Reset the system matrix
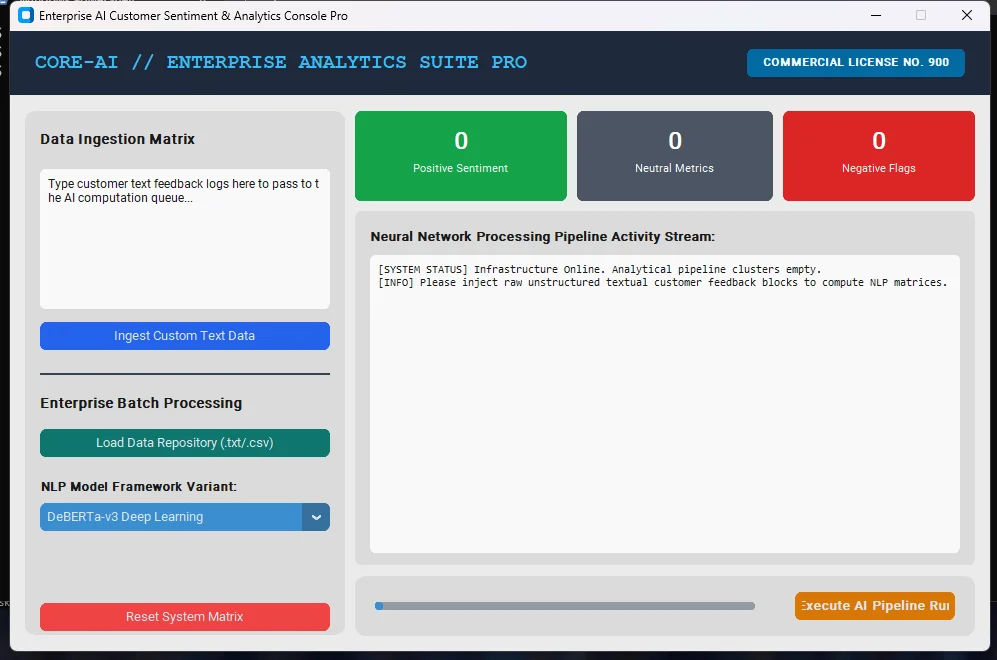 (x=184, y=617)
